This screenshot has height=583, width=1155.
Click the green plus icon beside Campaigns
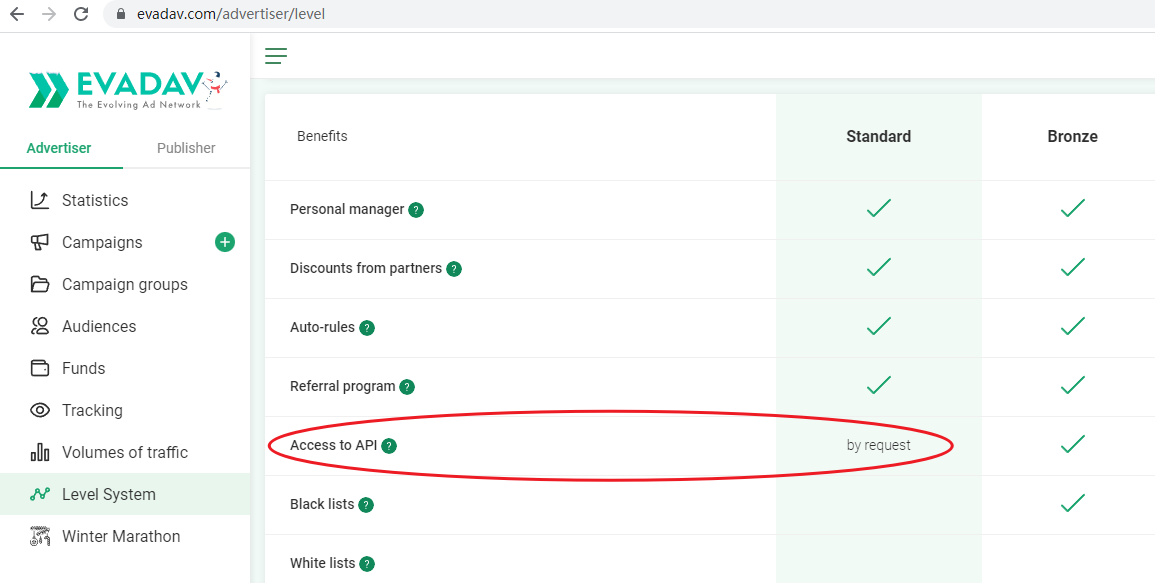225,242
